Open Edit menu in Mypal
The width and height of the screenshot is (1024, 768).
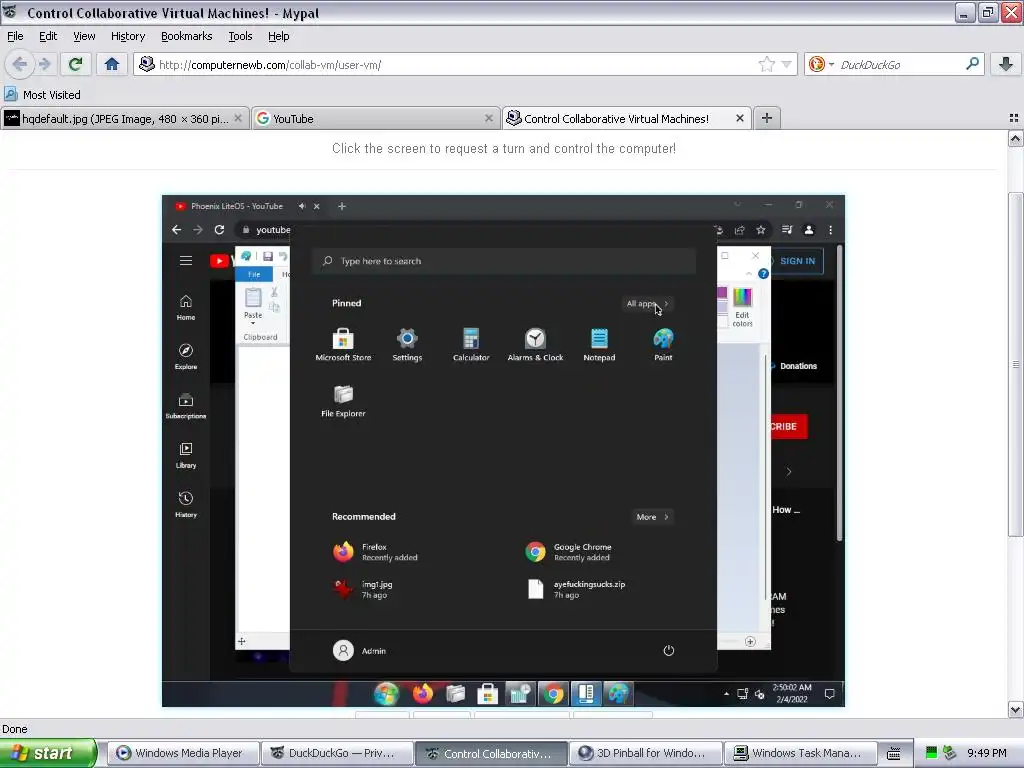(x=48, y=36)
